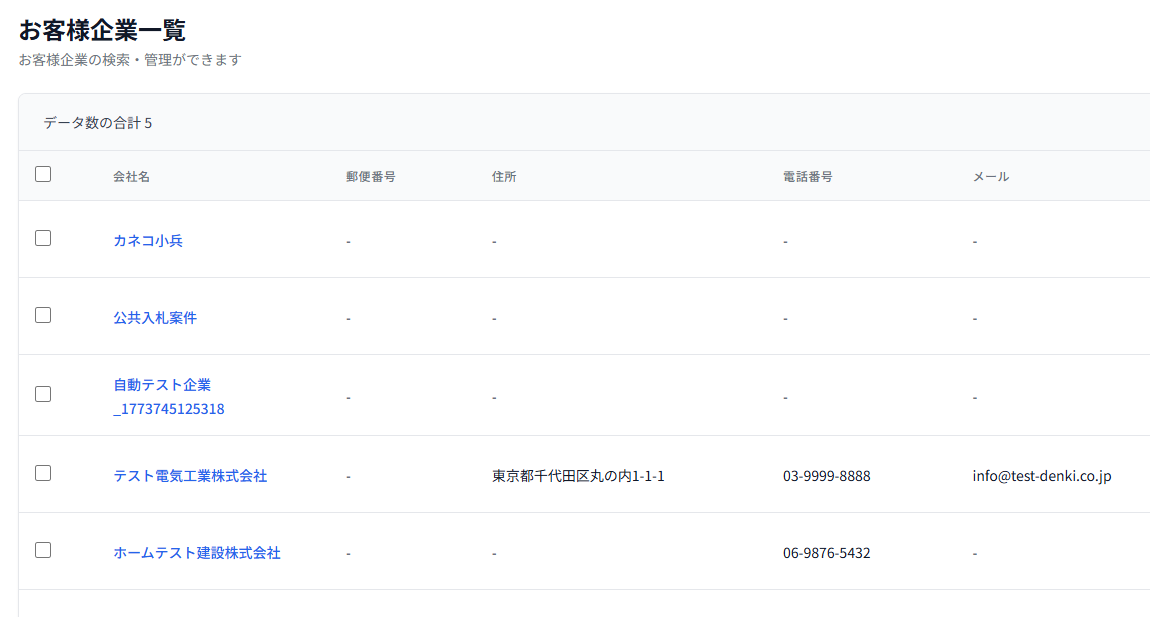1150x617 pixels.
Task: Select the 住所 column header
Action: pos(504,177)
